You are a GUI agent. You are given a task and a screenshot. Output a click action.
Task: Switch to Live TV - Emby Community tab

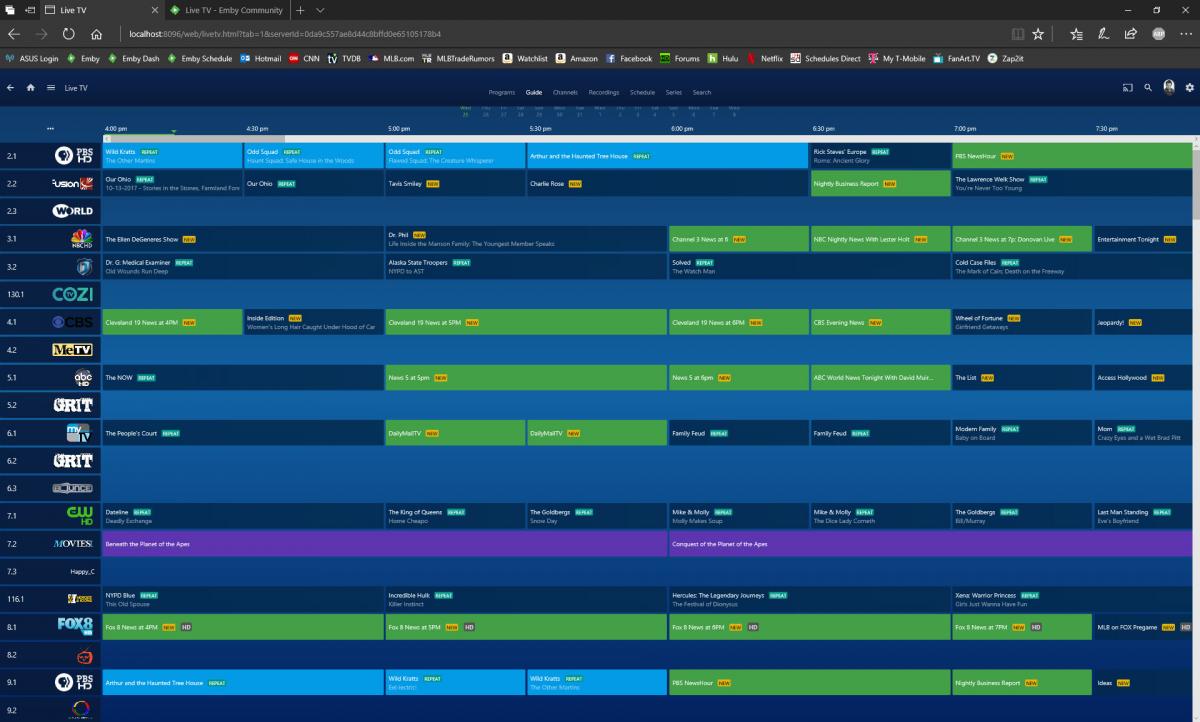(225, 9)
